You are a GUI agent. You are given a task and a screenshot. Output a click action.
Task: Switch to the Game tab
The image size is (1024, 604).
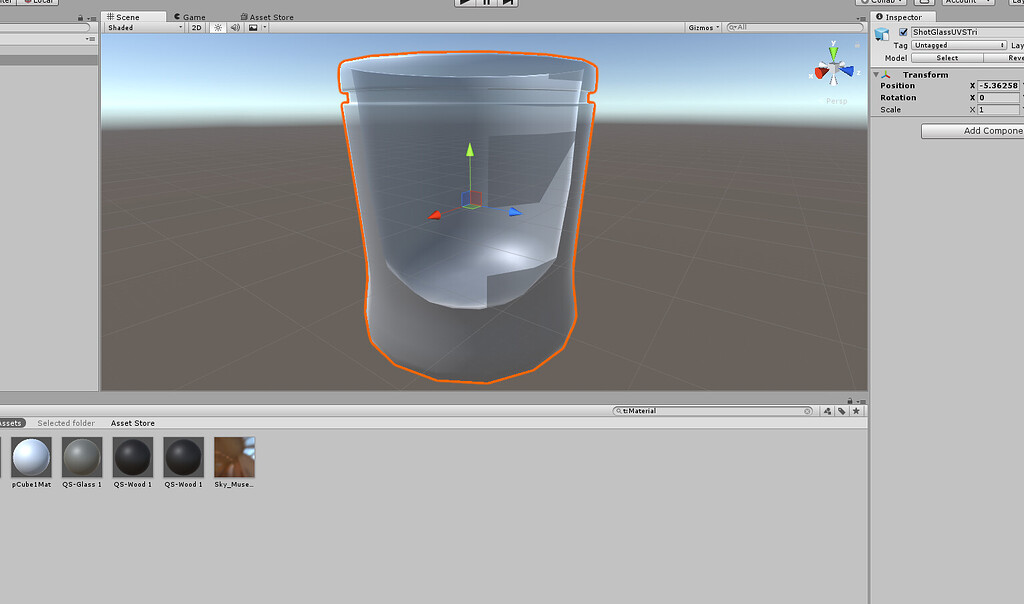(190, 16)
